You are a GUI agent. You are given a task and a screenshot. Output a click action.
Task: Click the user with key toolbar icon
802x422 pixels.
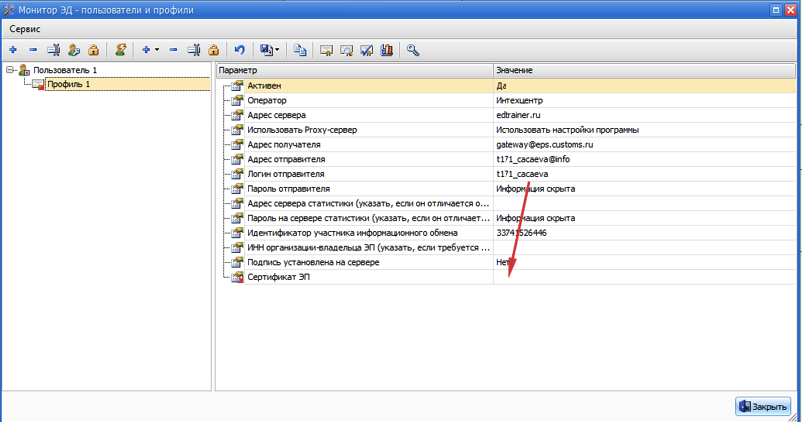[74, 49]
